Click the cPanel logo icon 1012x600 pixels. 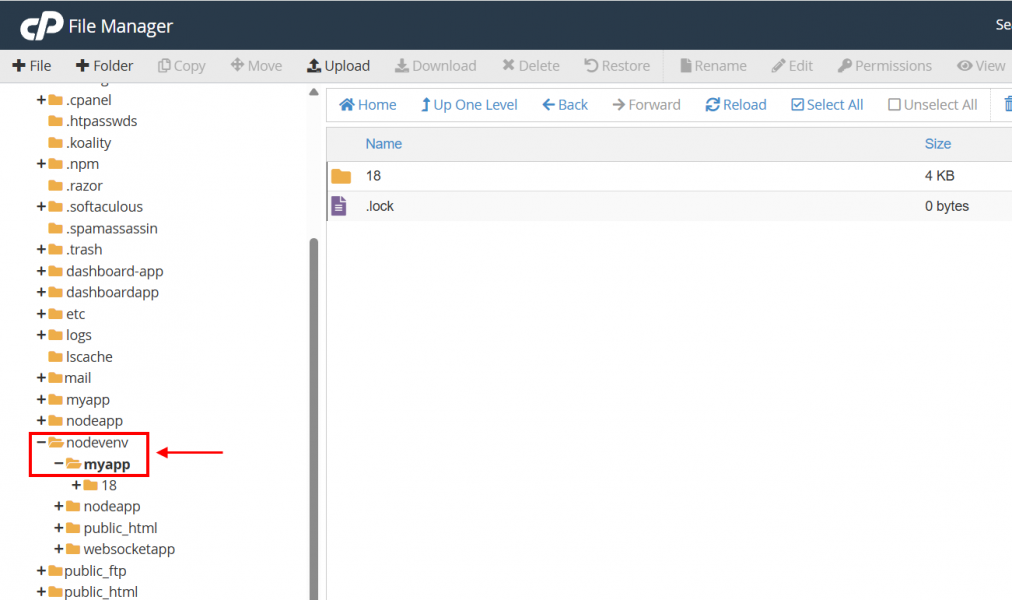click(42, 26)
